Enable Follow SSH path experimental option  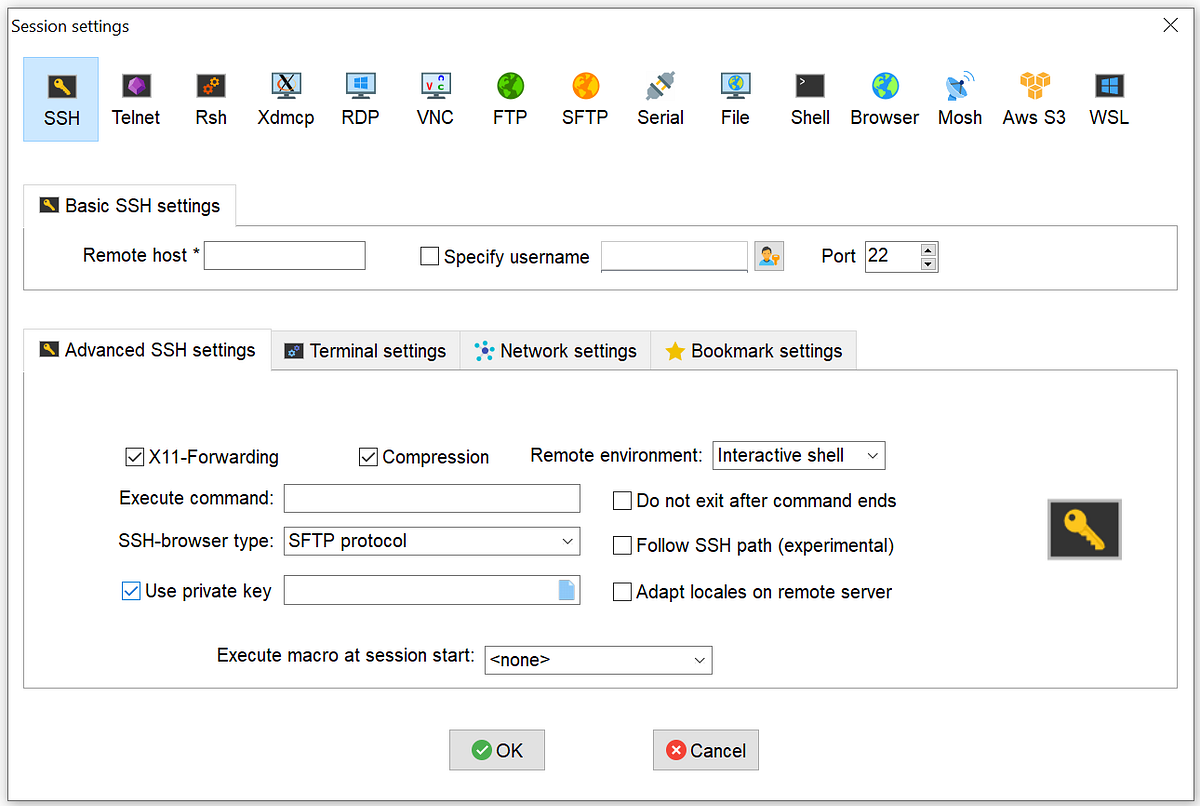(622, 545)
